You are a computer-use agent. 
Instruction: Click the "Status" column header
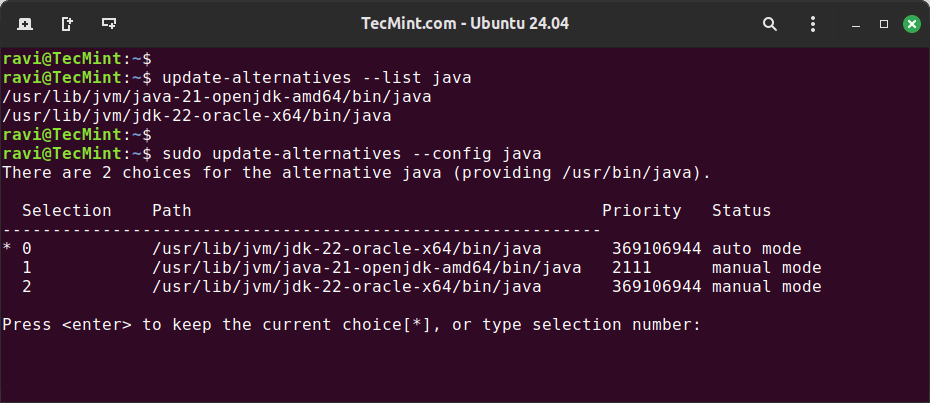coord(741,211)
